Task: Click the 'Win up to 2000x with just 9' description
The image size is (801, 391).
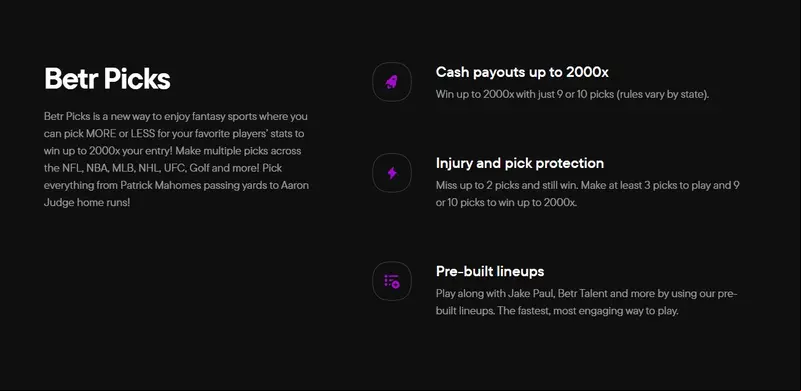Action: coord(573,95)
